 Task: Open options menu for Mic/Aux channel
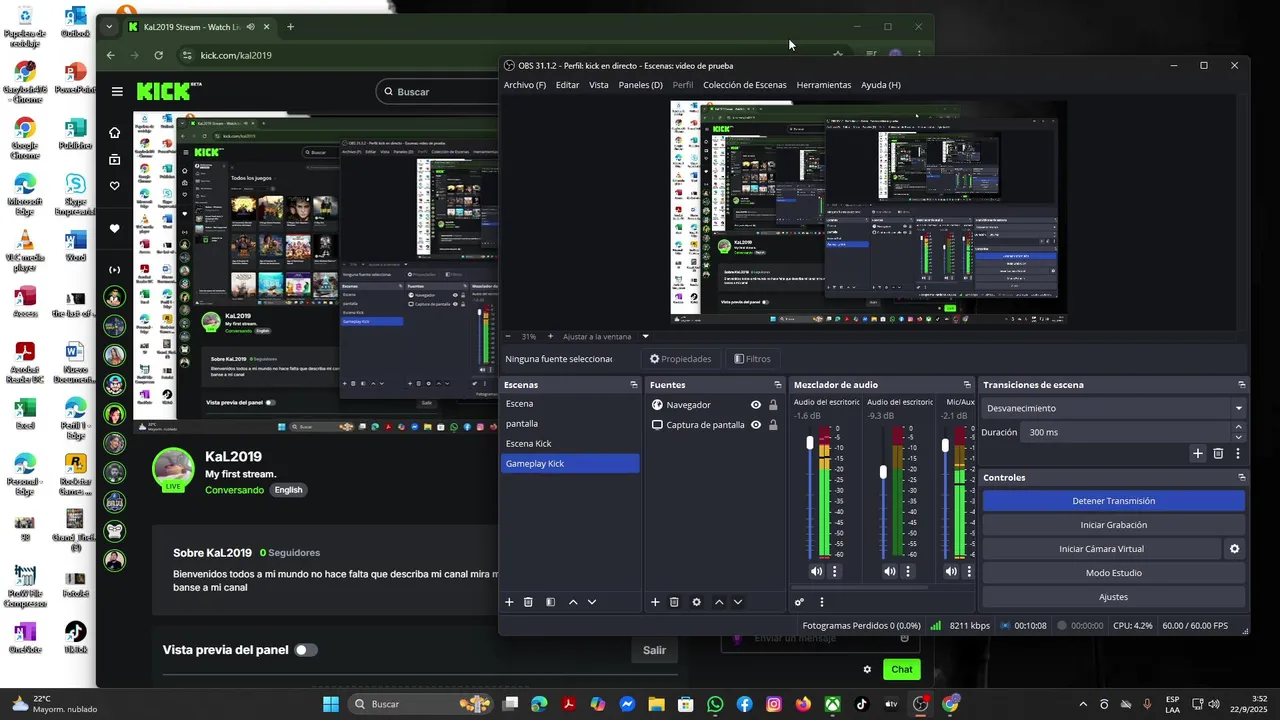coord(969,571)
